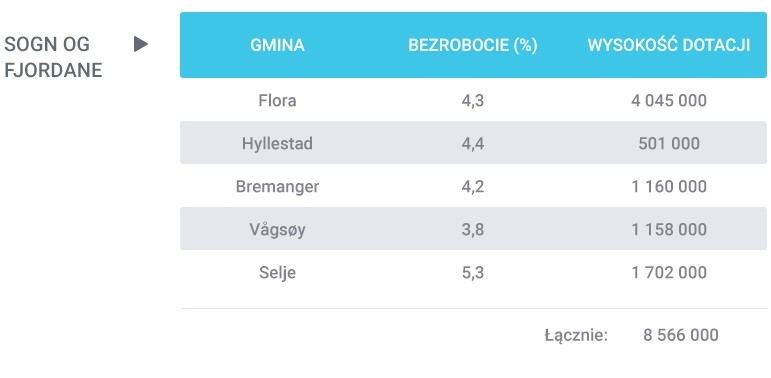Sort by the GMINA column header
Screen dimensions: 771x378
[277, 45]
